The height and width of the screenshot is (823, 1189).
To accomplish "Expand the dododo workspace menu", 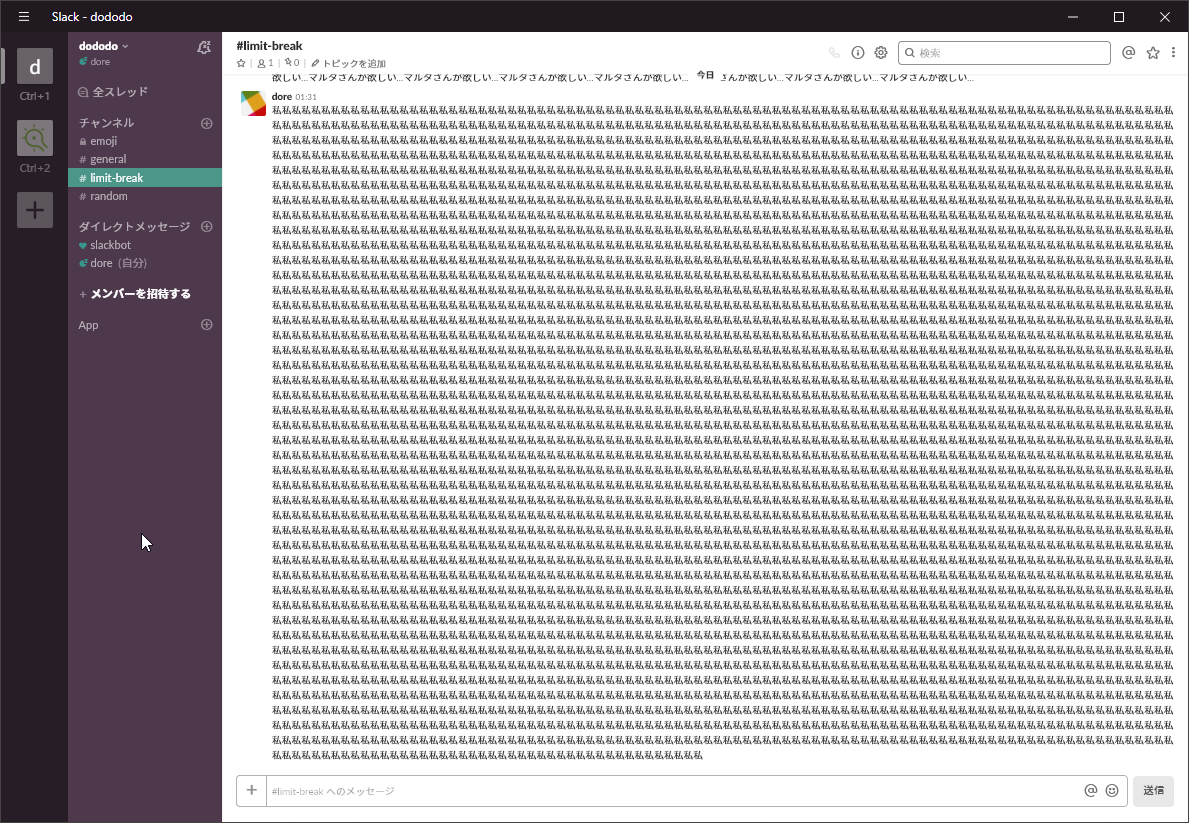I will click(104, 46).
